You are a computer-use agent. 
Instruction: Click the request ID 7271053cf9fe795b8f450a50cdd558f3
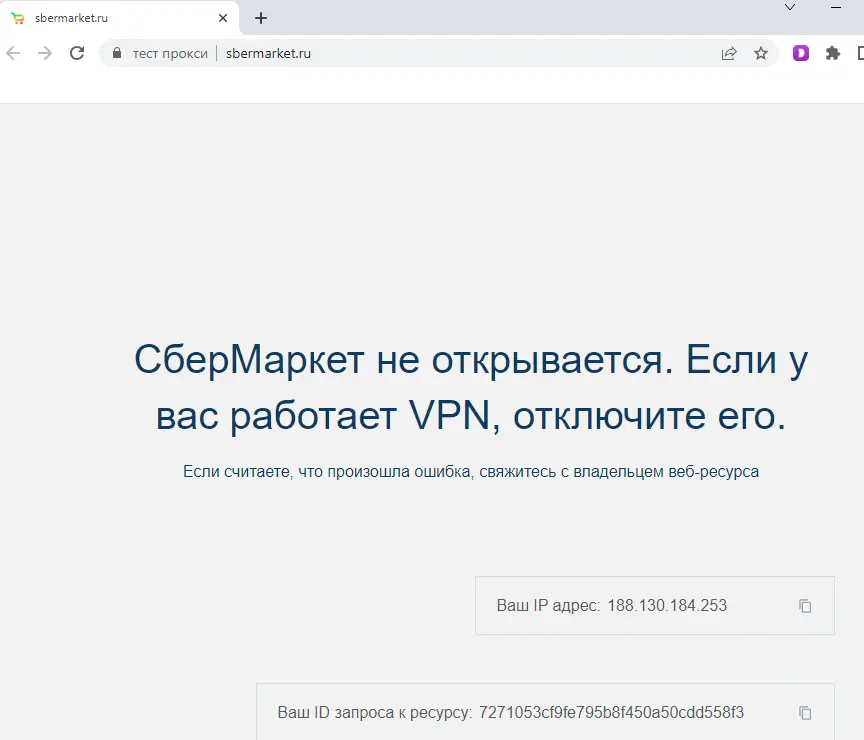[611, 712]
